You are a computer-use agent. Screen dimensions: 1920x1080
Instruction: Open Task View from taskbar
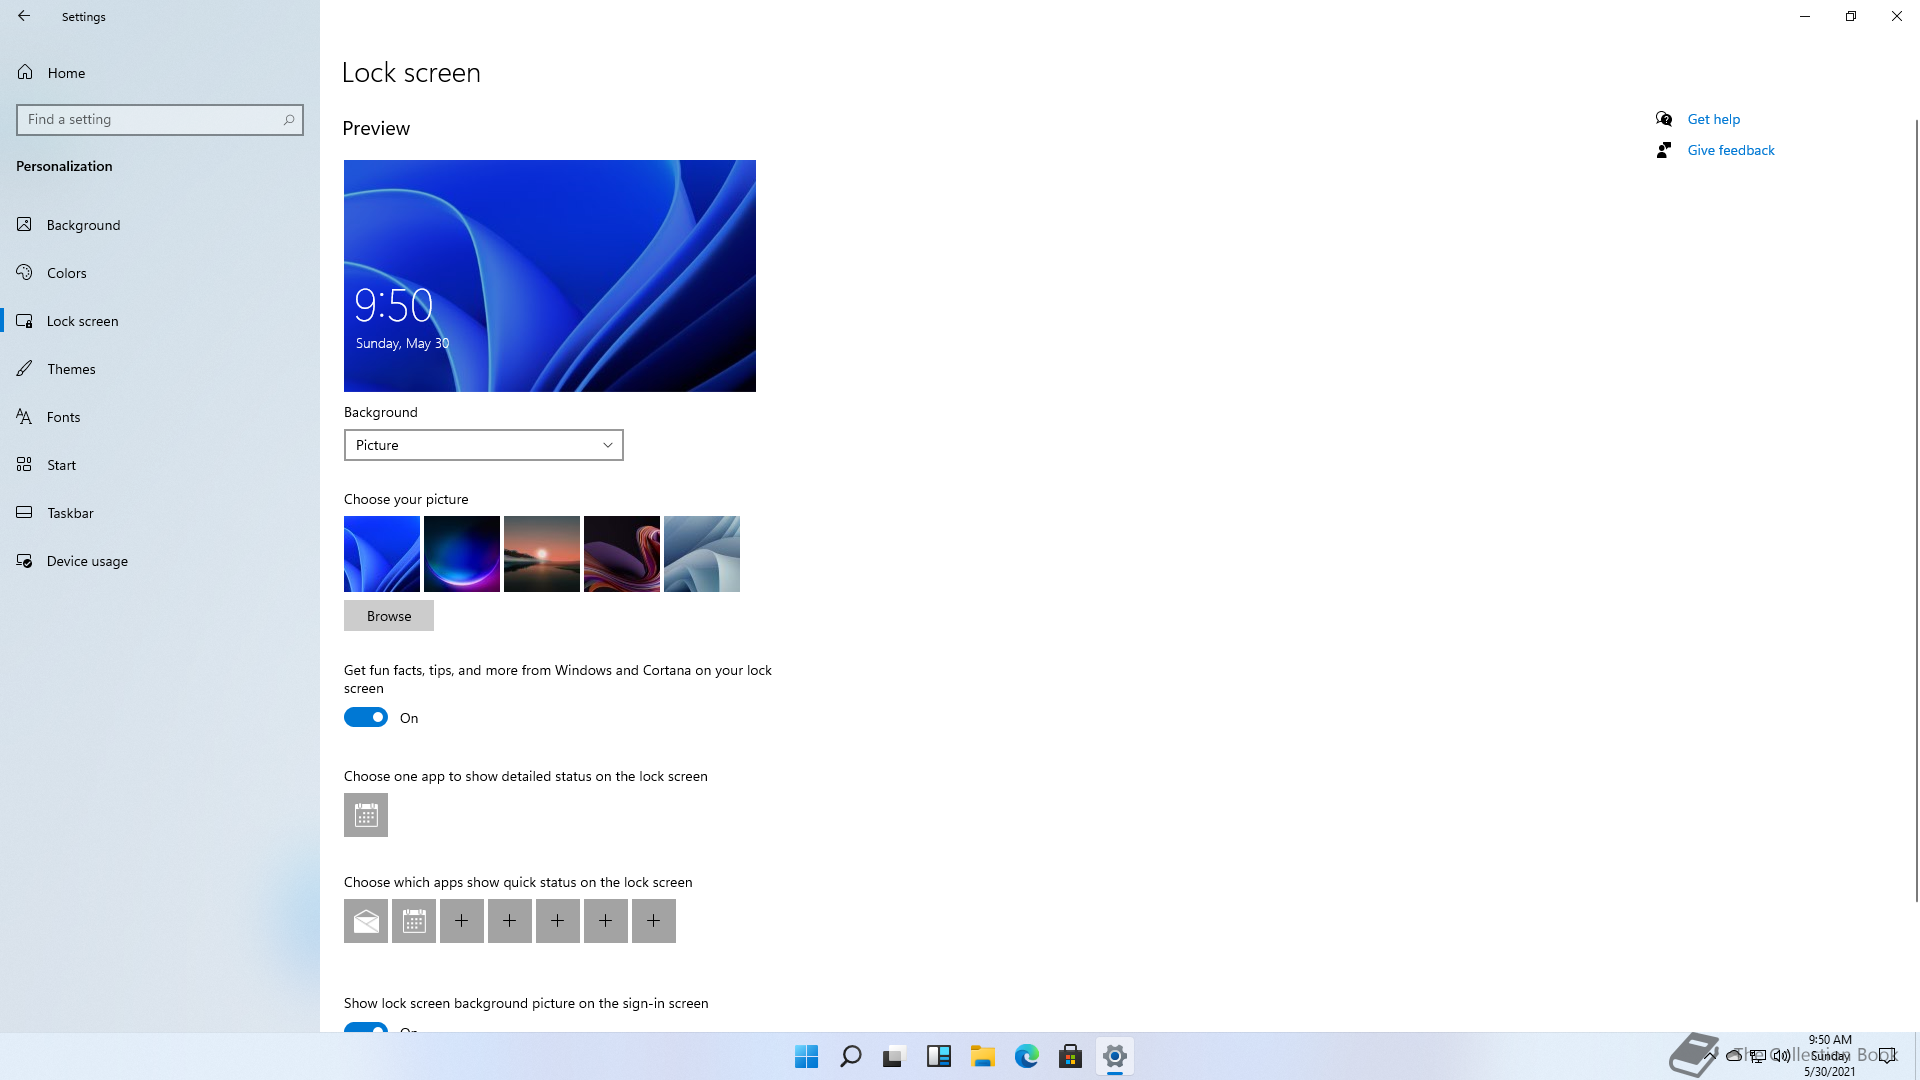[x=894, y=1056]
